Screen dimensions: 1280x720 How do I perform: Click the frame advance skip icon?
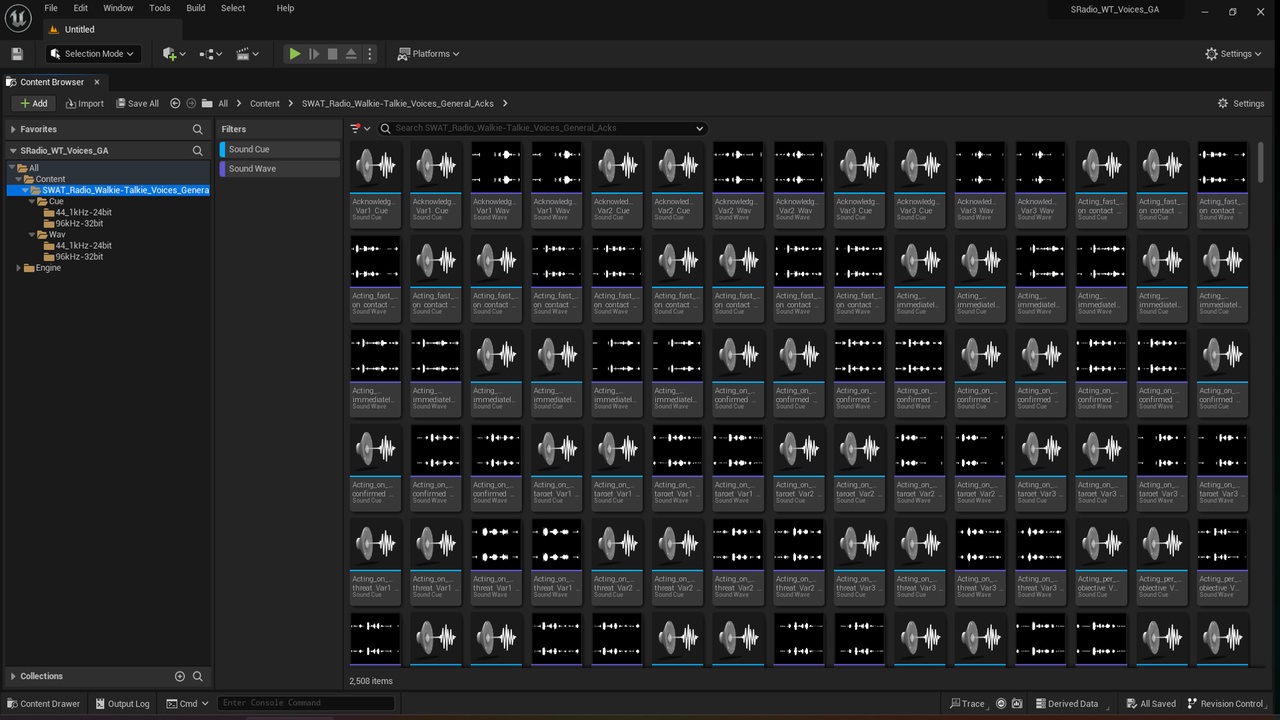point(314,54)
